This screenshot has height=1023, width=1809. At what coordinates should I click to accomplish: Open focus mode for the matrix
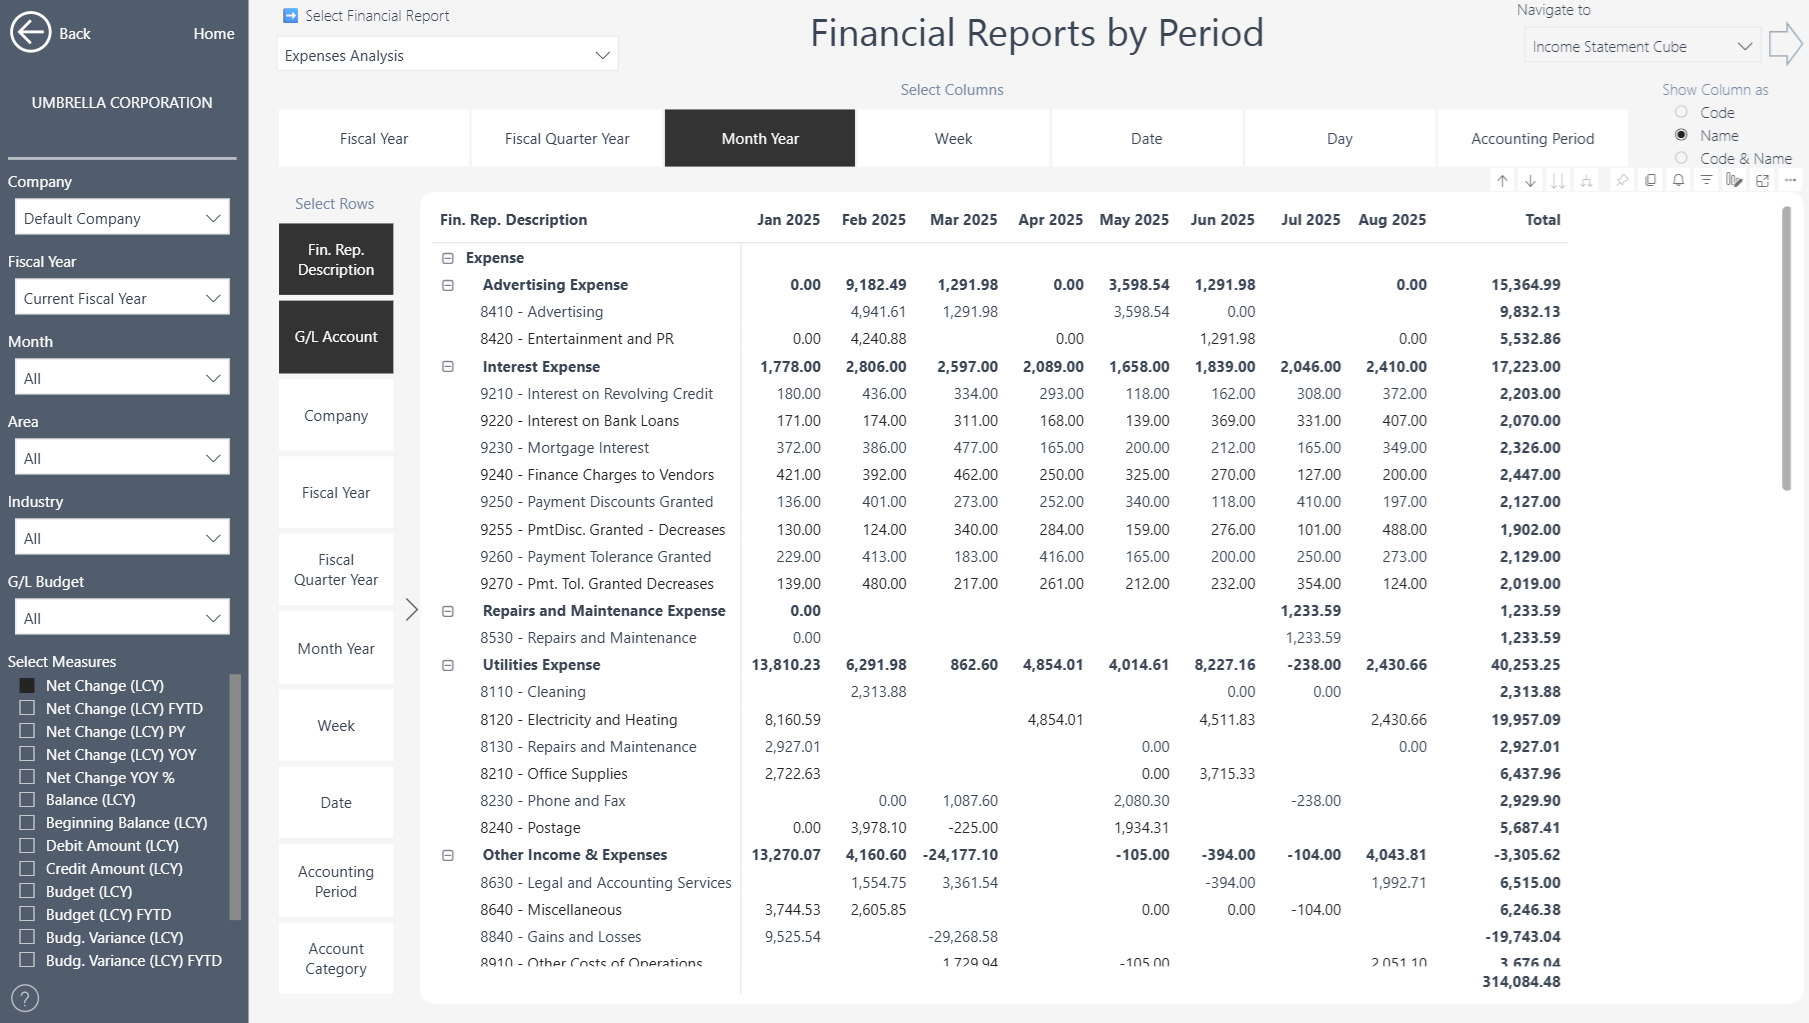[1762, 181]
